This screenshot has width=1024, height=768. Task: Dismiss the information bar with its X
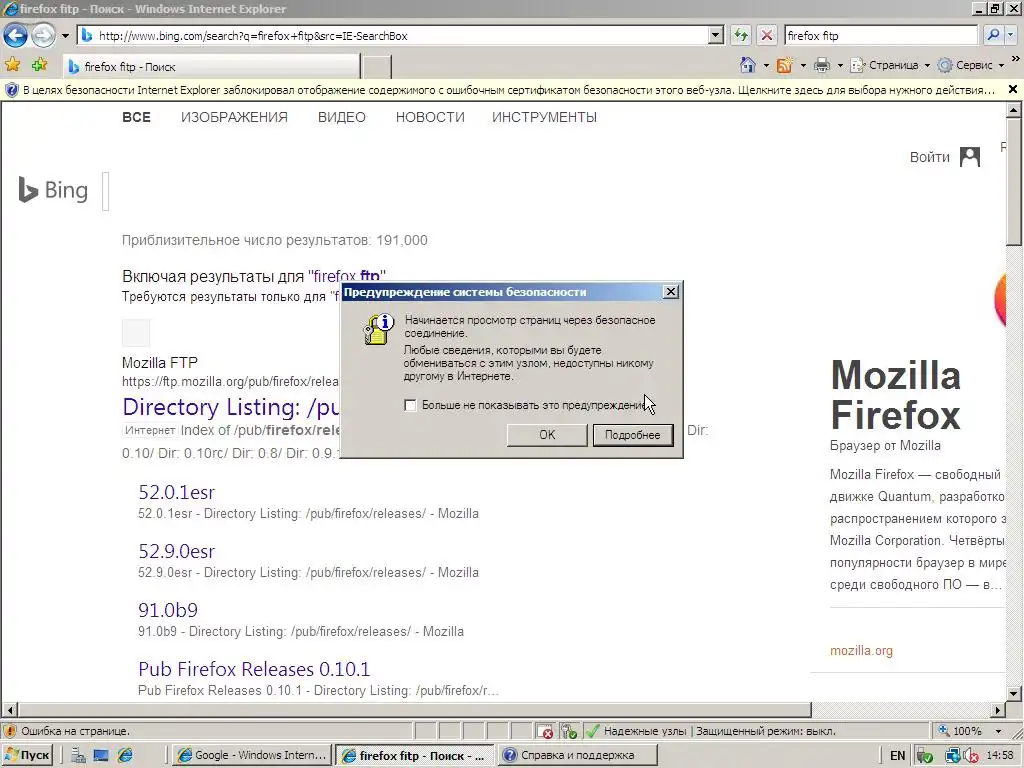1013,89
